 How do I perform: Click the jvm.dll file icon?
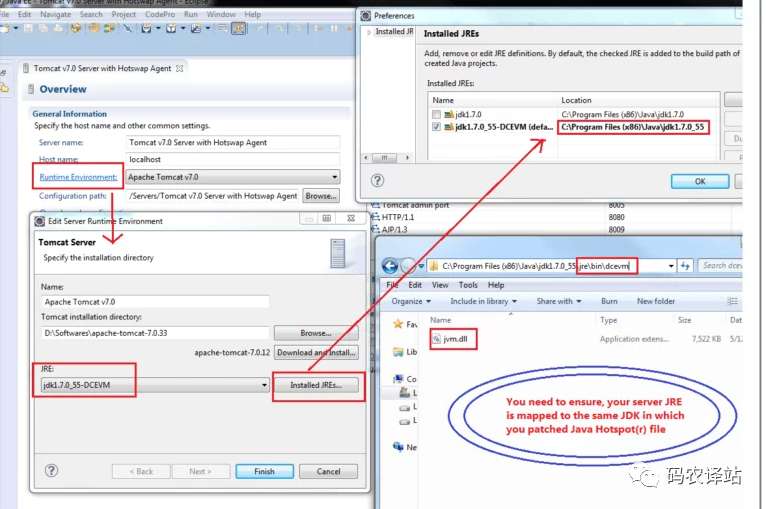(x=437, y=339)
